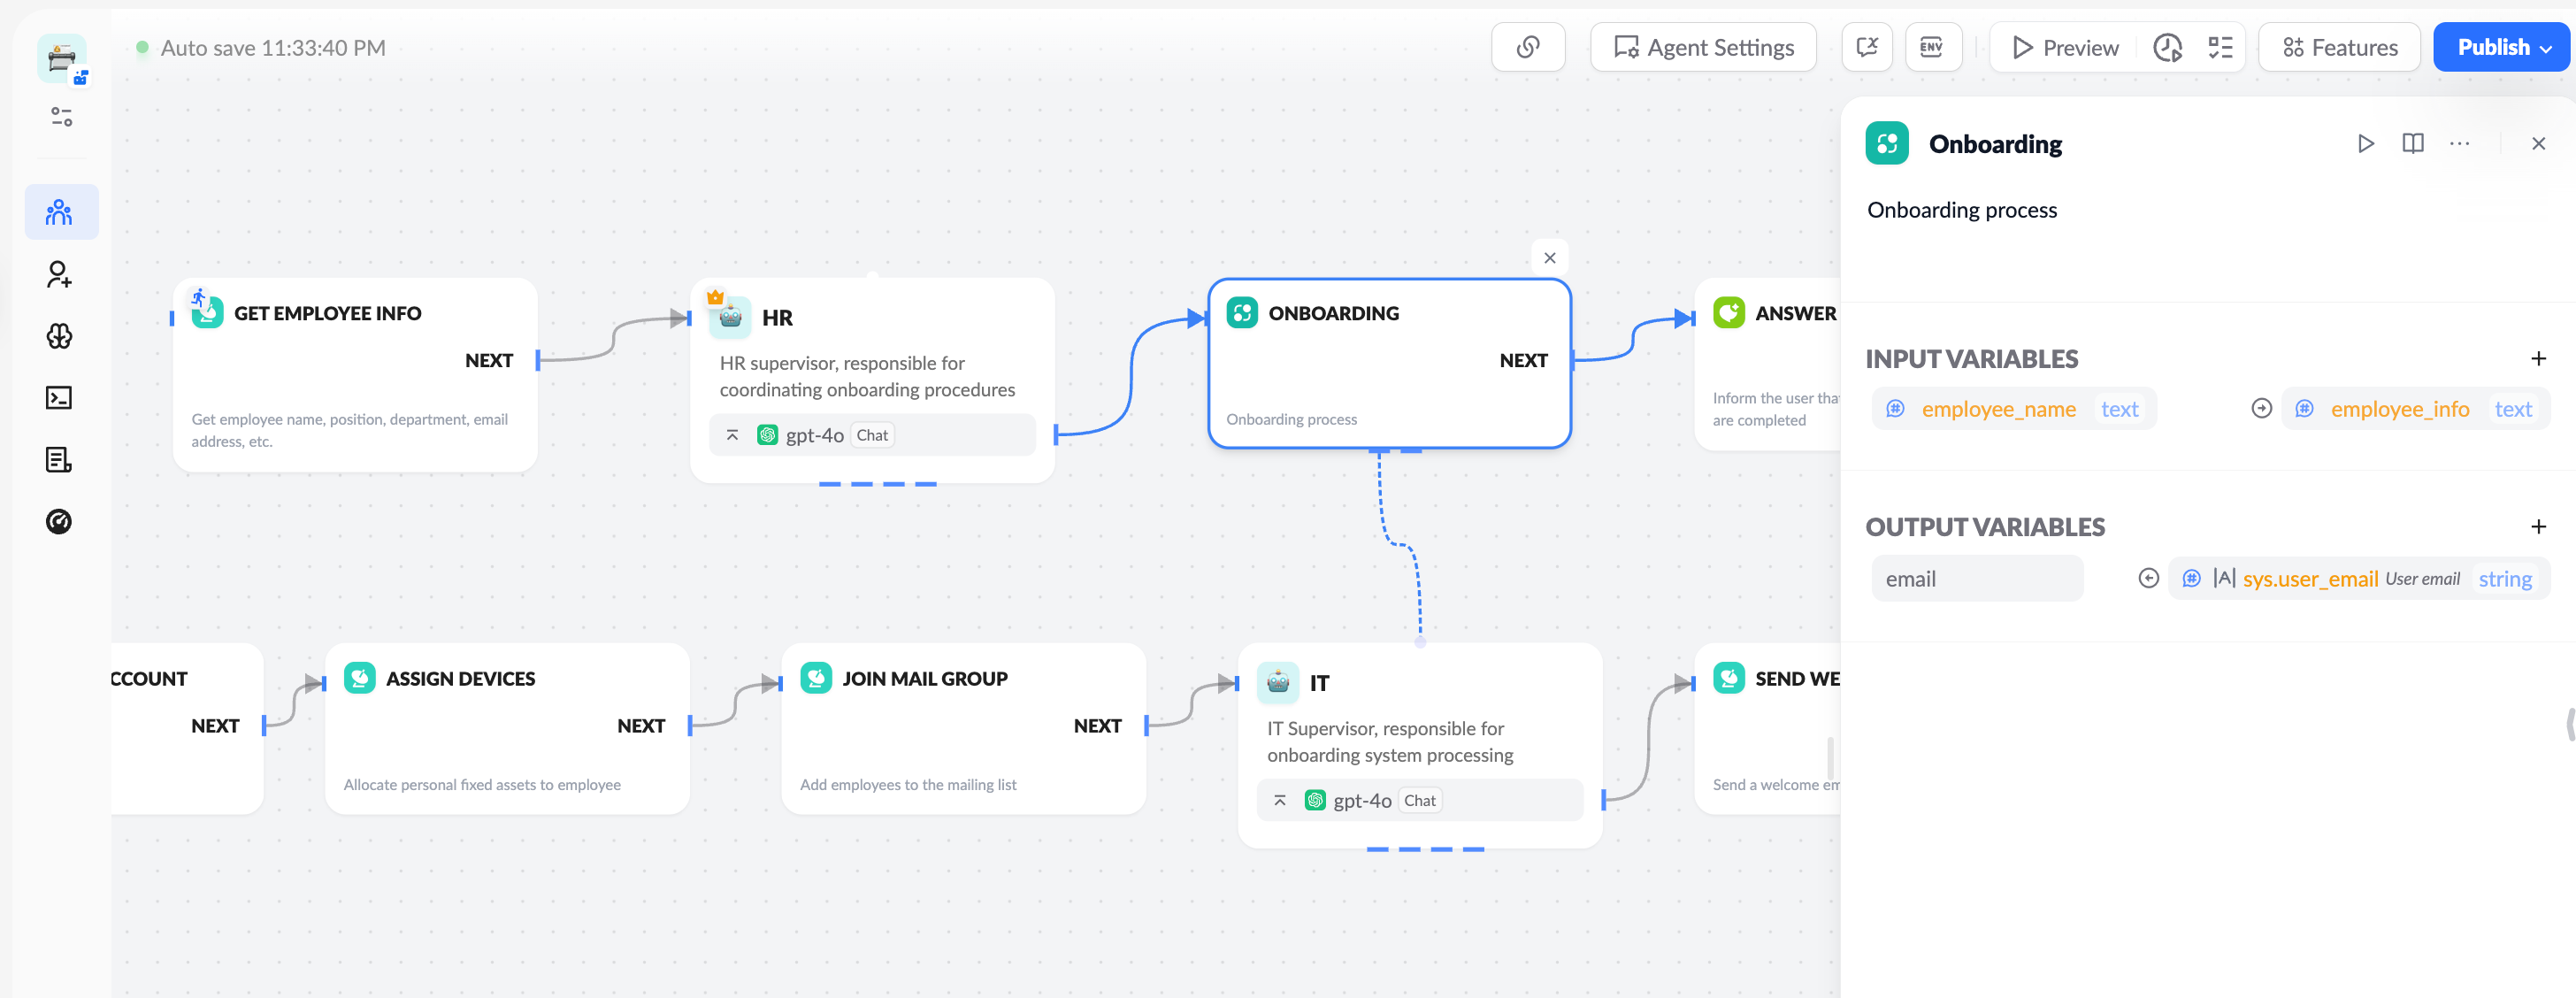
Task: Open version history via the clock icon
Action: click(2167, 46)
